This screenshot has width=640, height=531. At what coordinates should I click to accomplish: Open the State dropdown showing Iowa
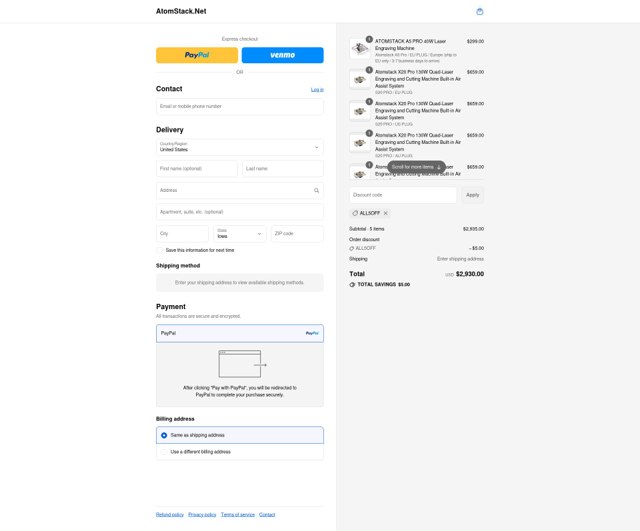click(240, 234)
